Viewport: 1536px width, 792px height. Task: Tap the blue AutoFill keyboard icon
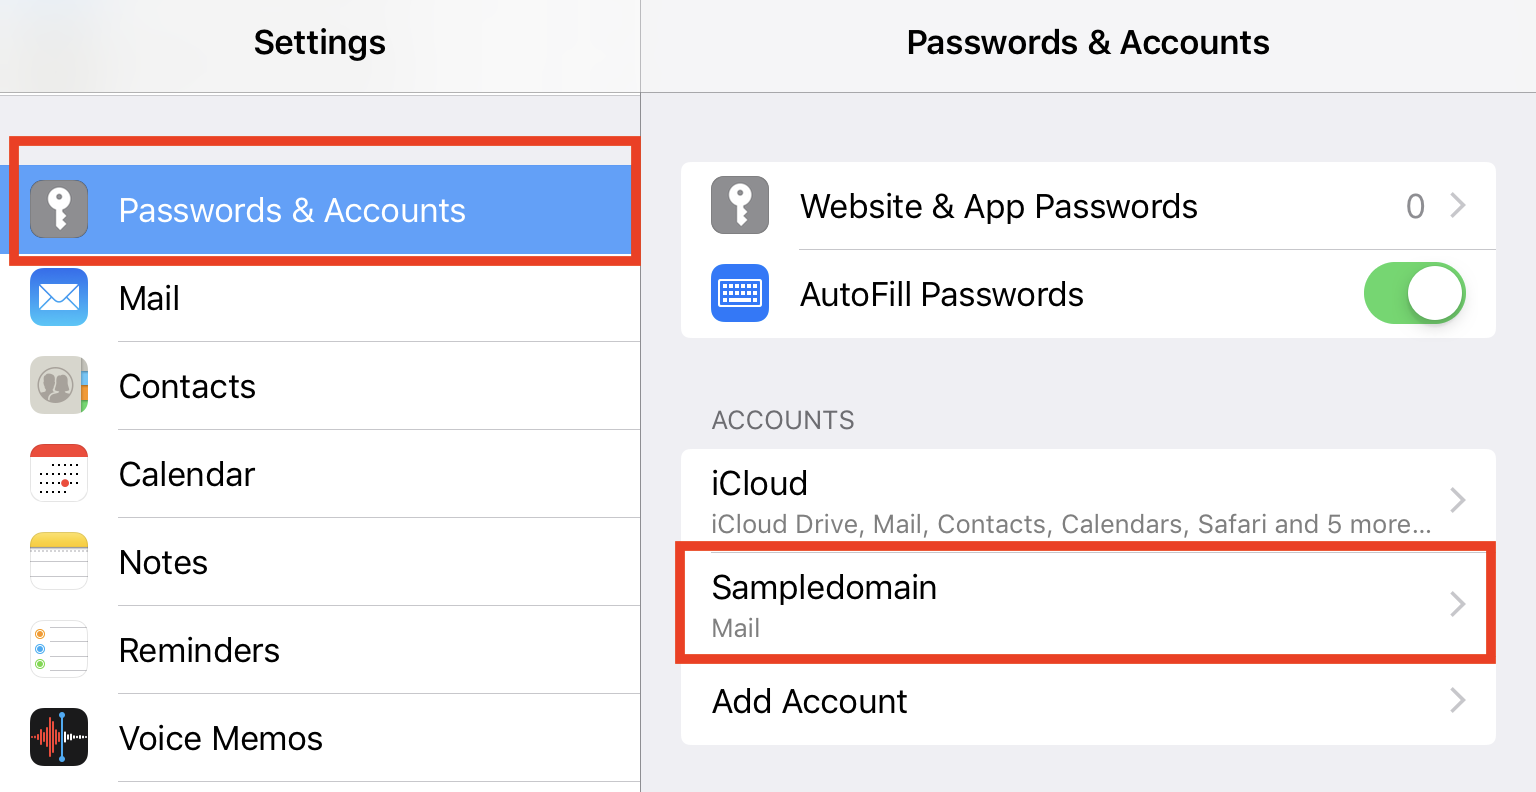tap(740, 293)
